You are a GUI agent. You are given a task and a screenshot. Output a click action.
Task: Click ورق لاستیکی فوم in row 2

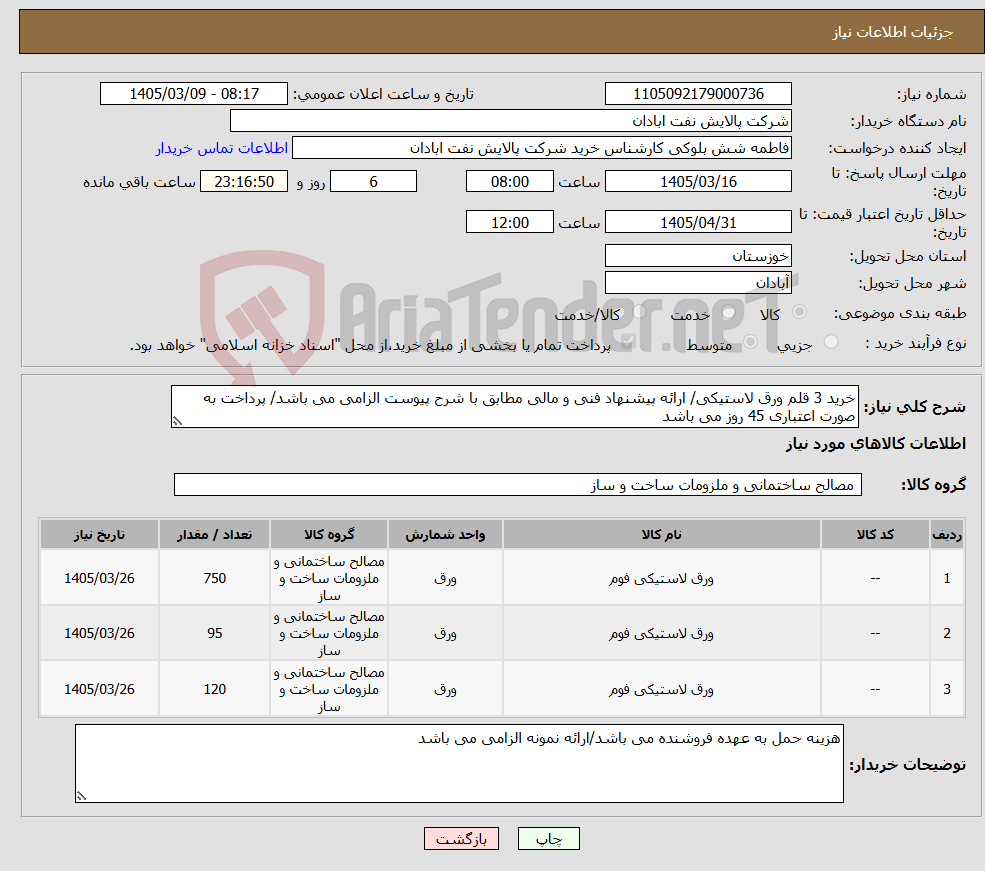pyautogui.click(x=661, y=634)
